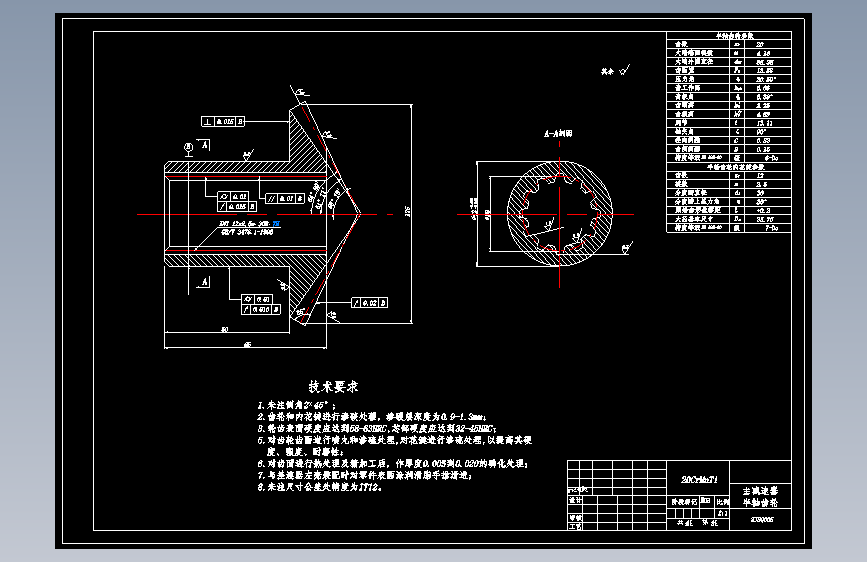867x562 pixels.
Task: Click the GB/T 3478.1 spline standard callout
Action: click(247, 232)
